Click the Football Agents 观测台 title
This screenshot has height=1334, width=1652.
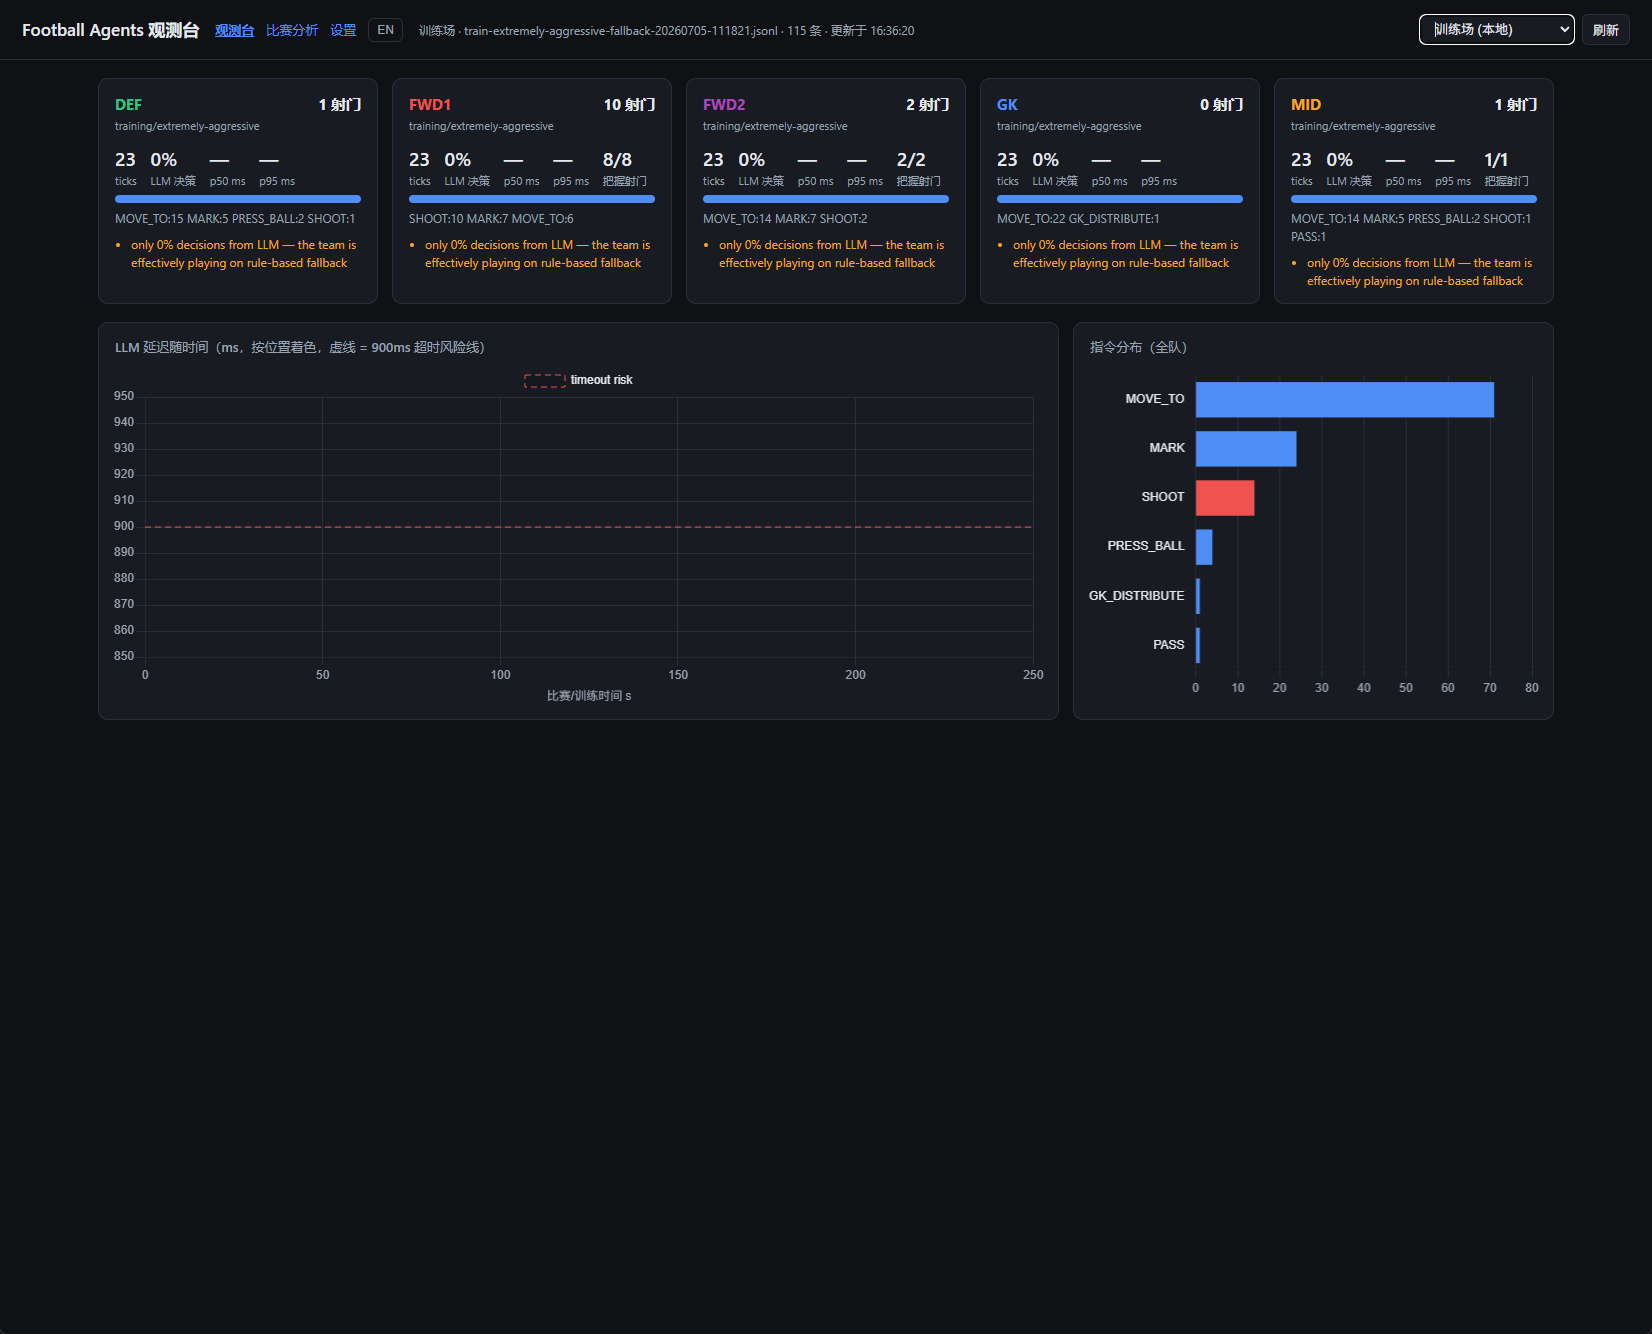(x=111, y=30)
